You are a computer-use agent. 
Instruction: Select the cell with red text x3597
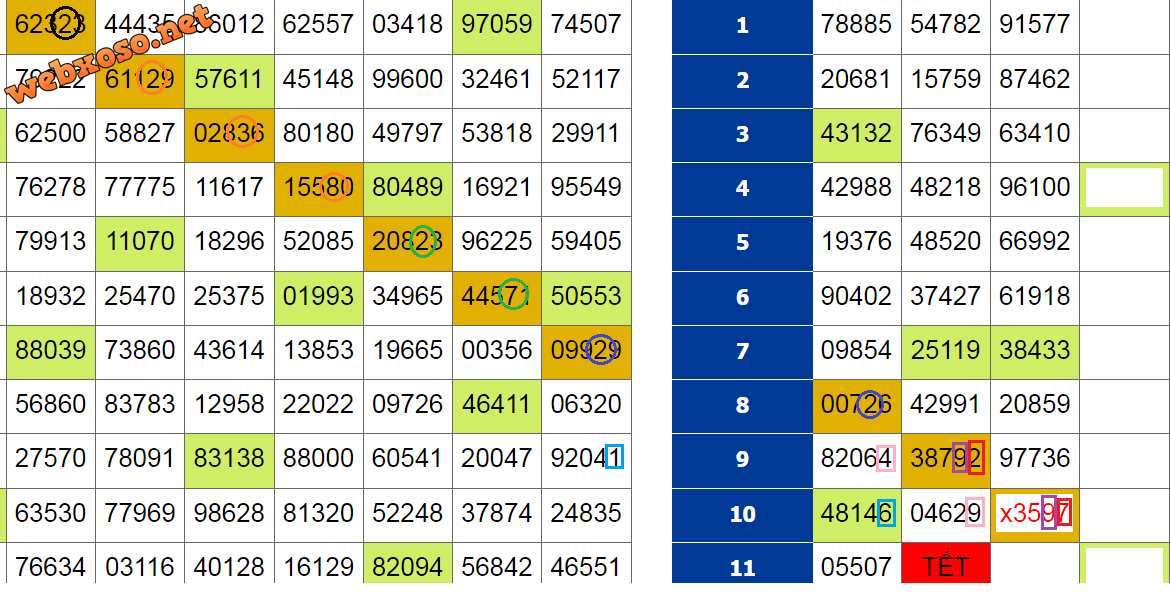click(x=1035, y=513)
